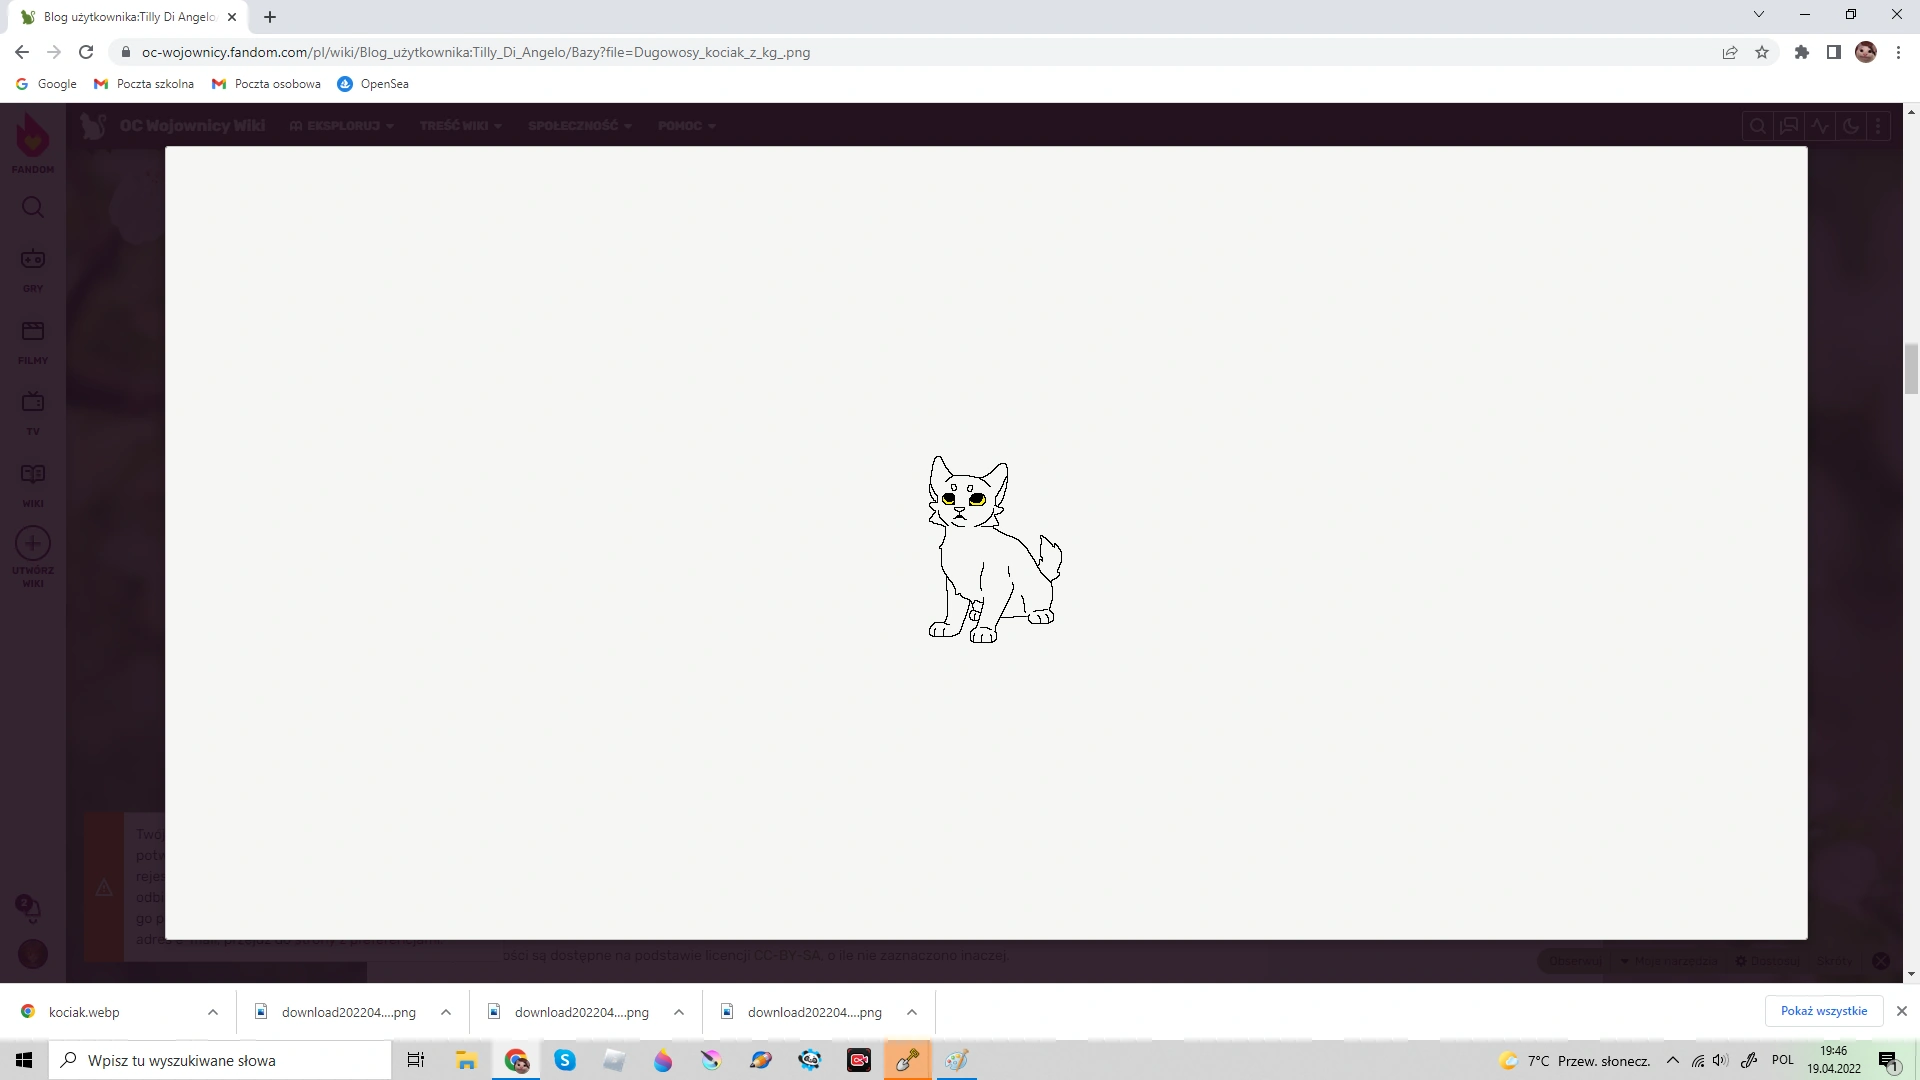The width and height of the screenshot is (1920, 1080).
Task: Open the Poczta szkolna bookmark
Action: click(144, 84)
